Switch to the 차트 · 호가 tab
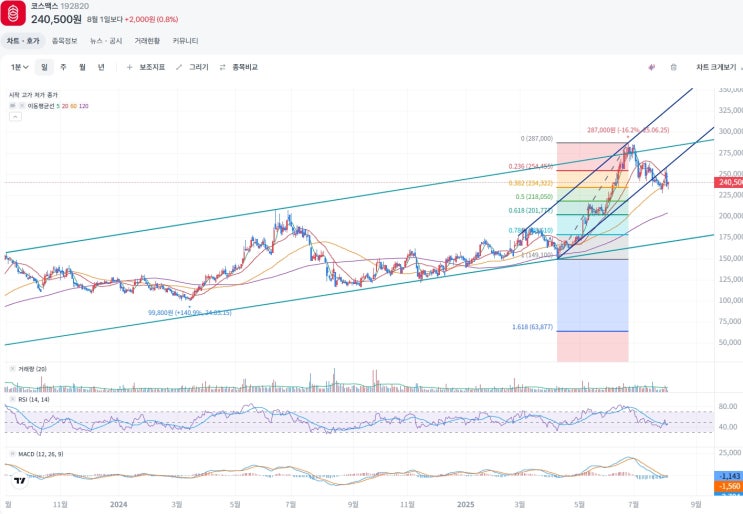 pos(23,41)
